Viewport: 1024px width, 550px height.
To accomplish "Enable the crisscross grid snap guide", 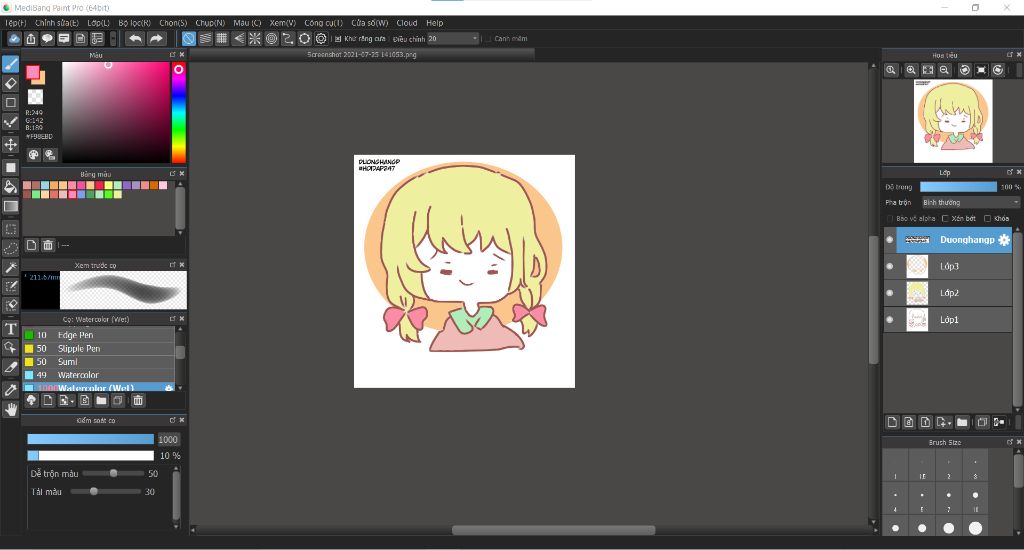I will point(222,39).
